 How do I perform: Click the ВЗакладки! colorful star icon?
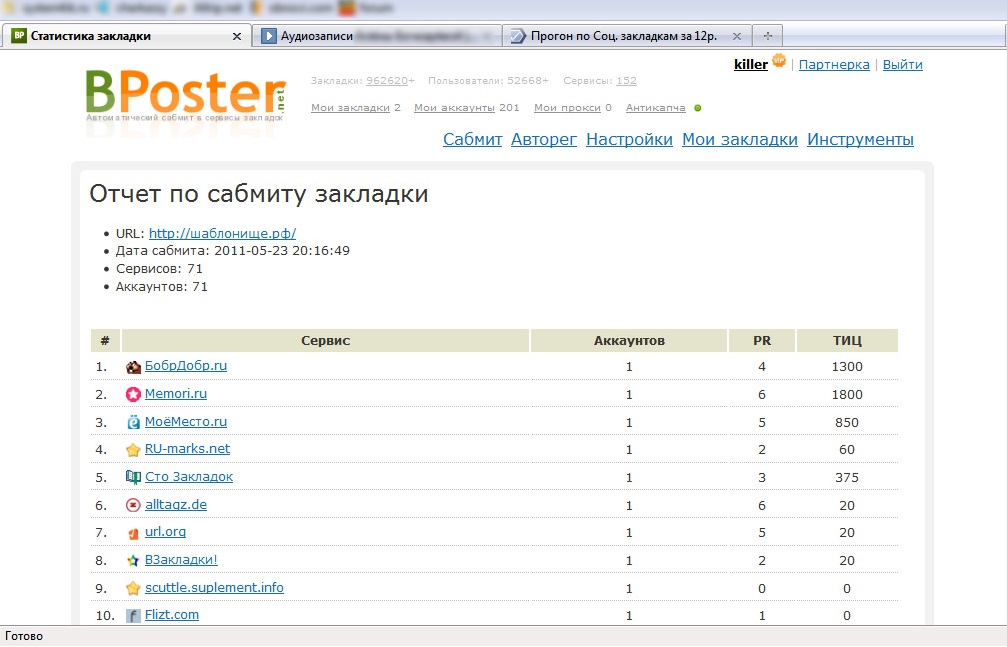(x=133, y=560)
